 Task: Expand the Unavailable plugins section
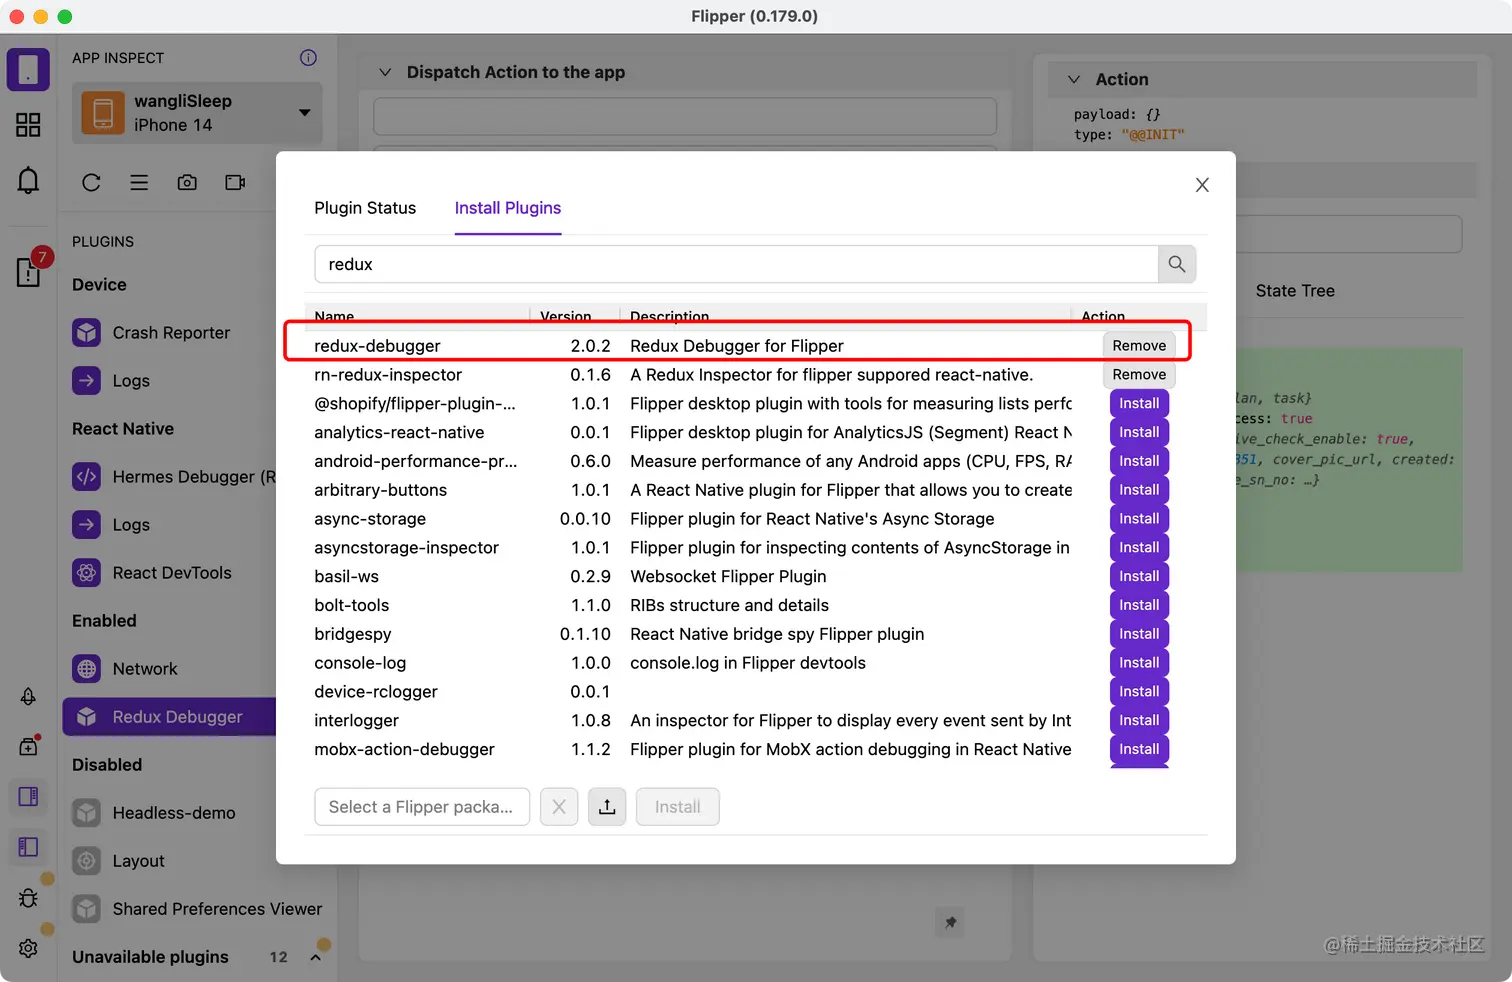316,957
